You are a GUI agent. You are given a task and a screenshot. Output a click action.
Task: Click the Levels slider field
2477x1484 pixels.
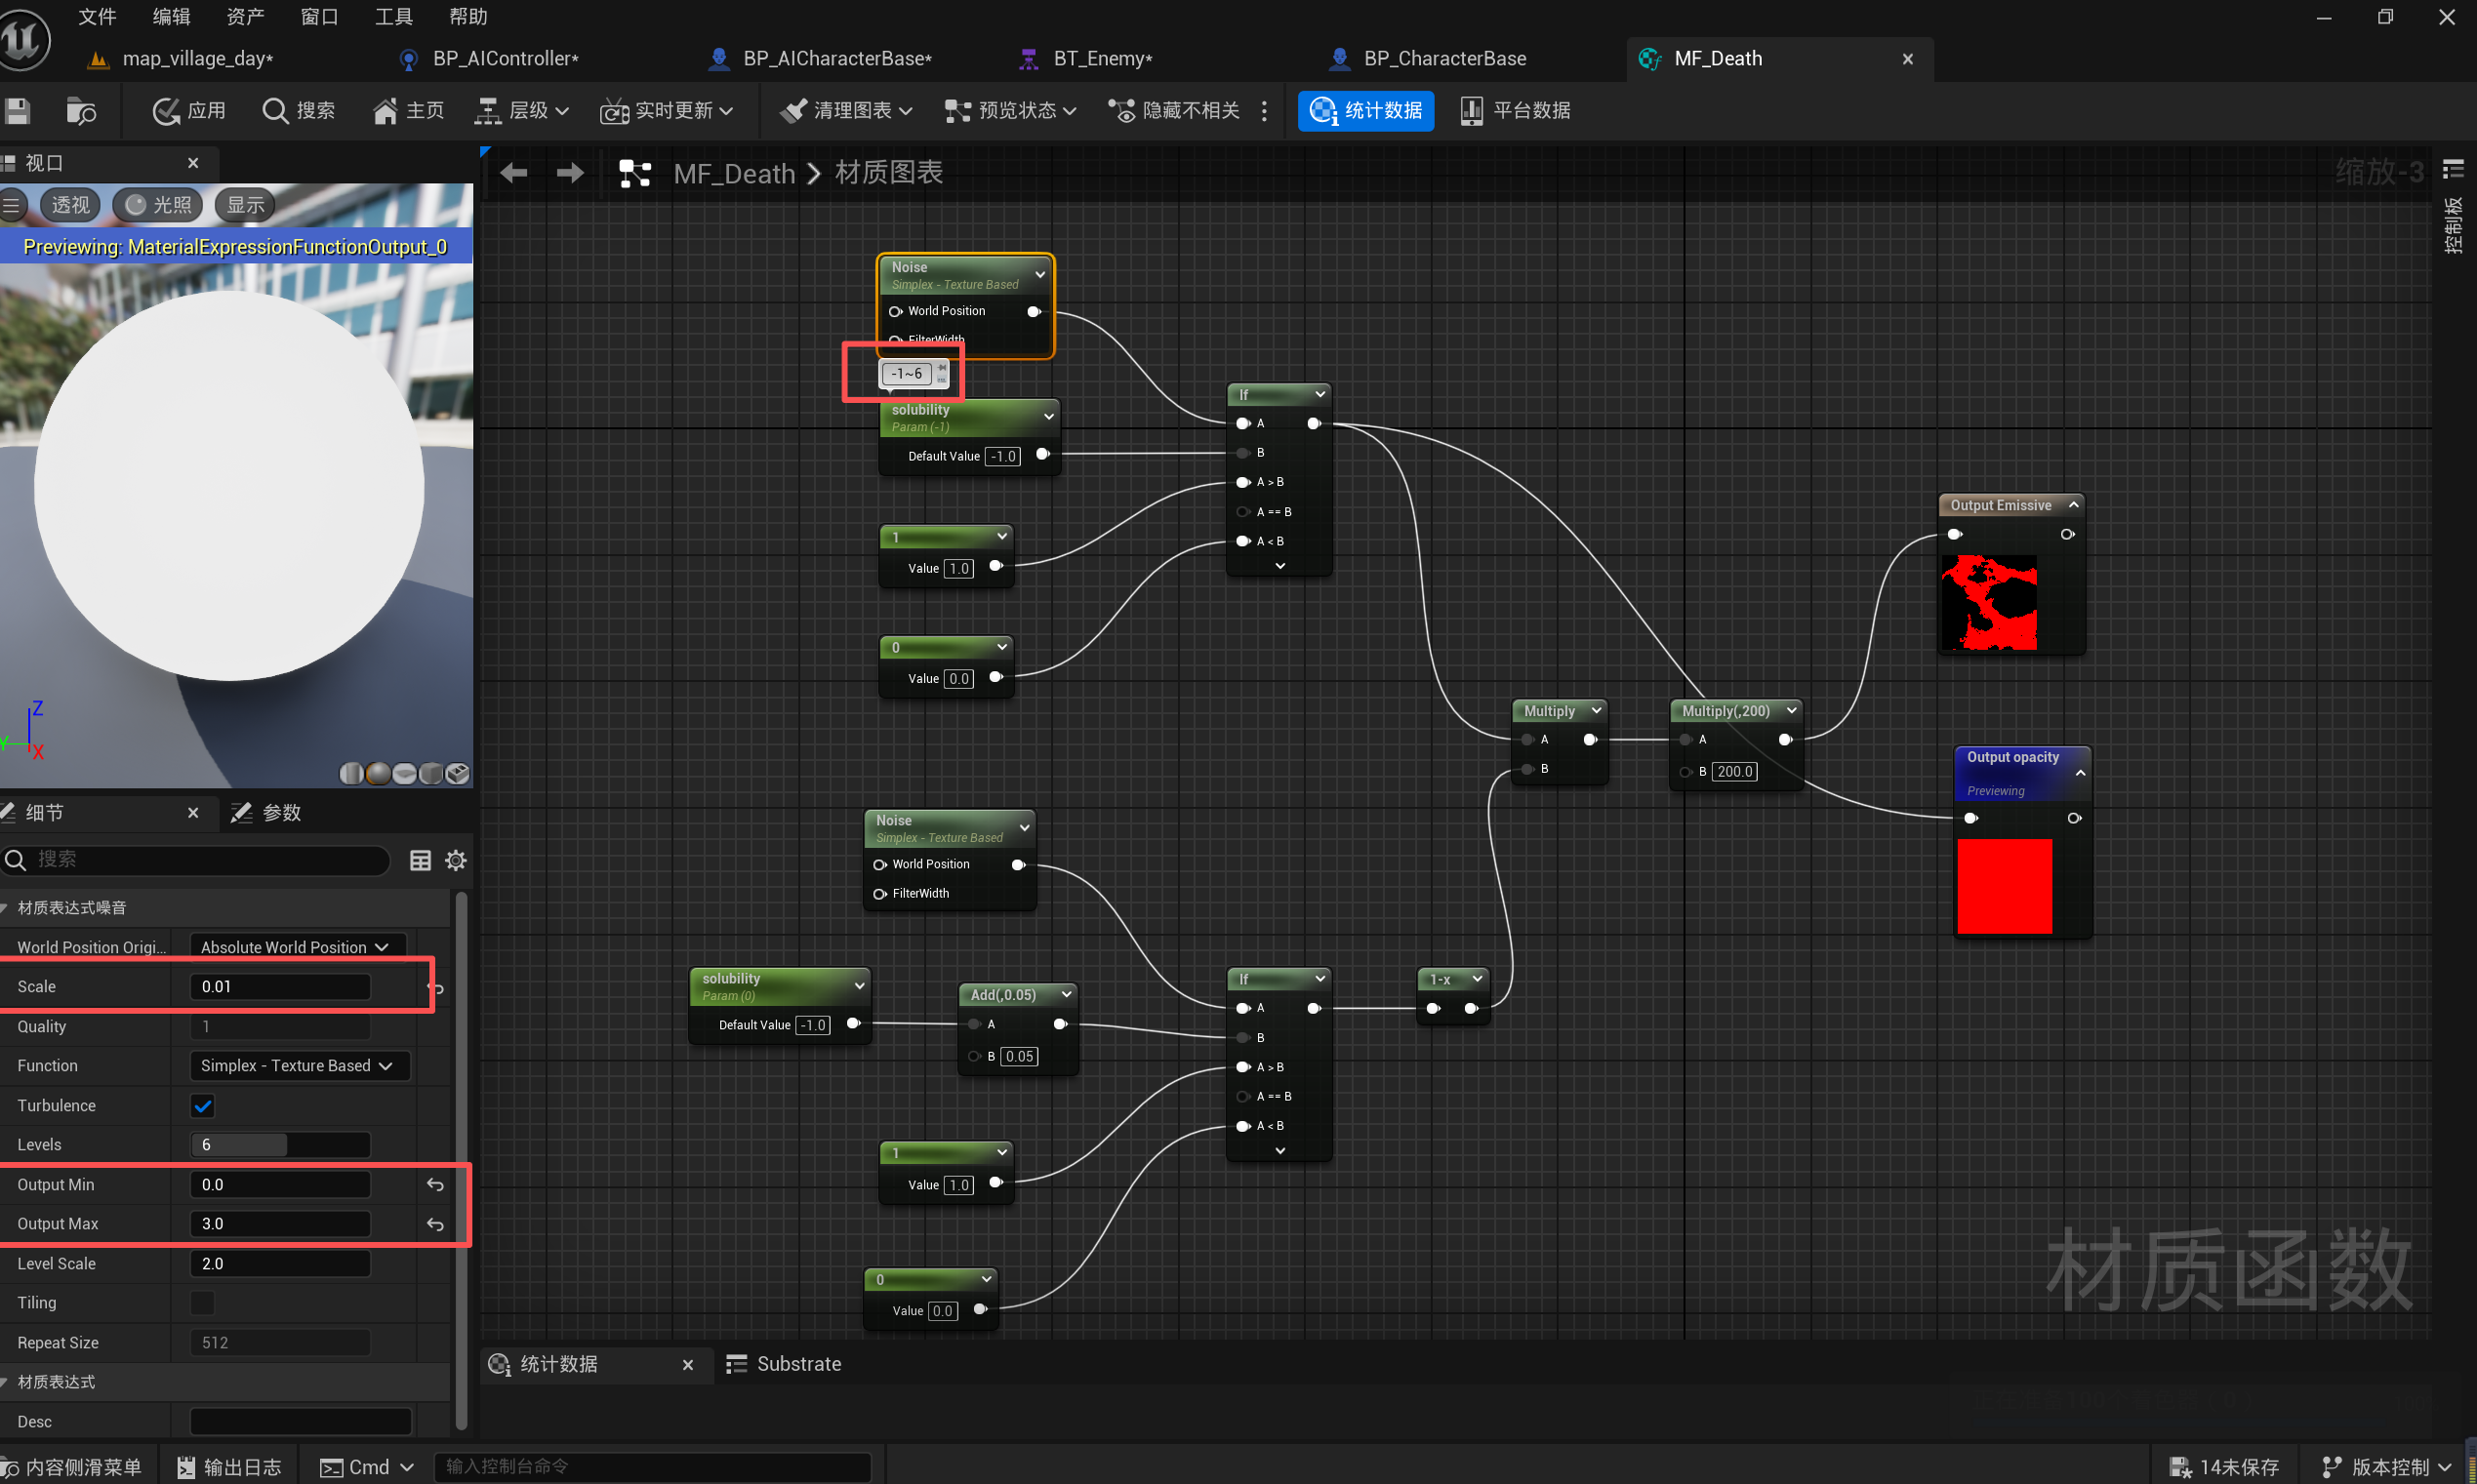280,1144
